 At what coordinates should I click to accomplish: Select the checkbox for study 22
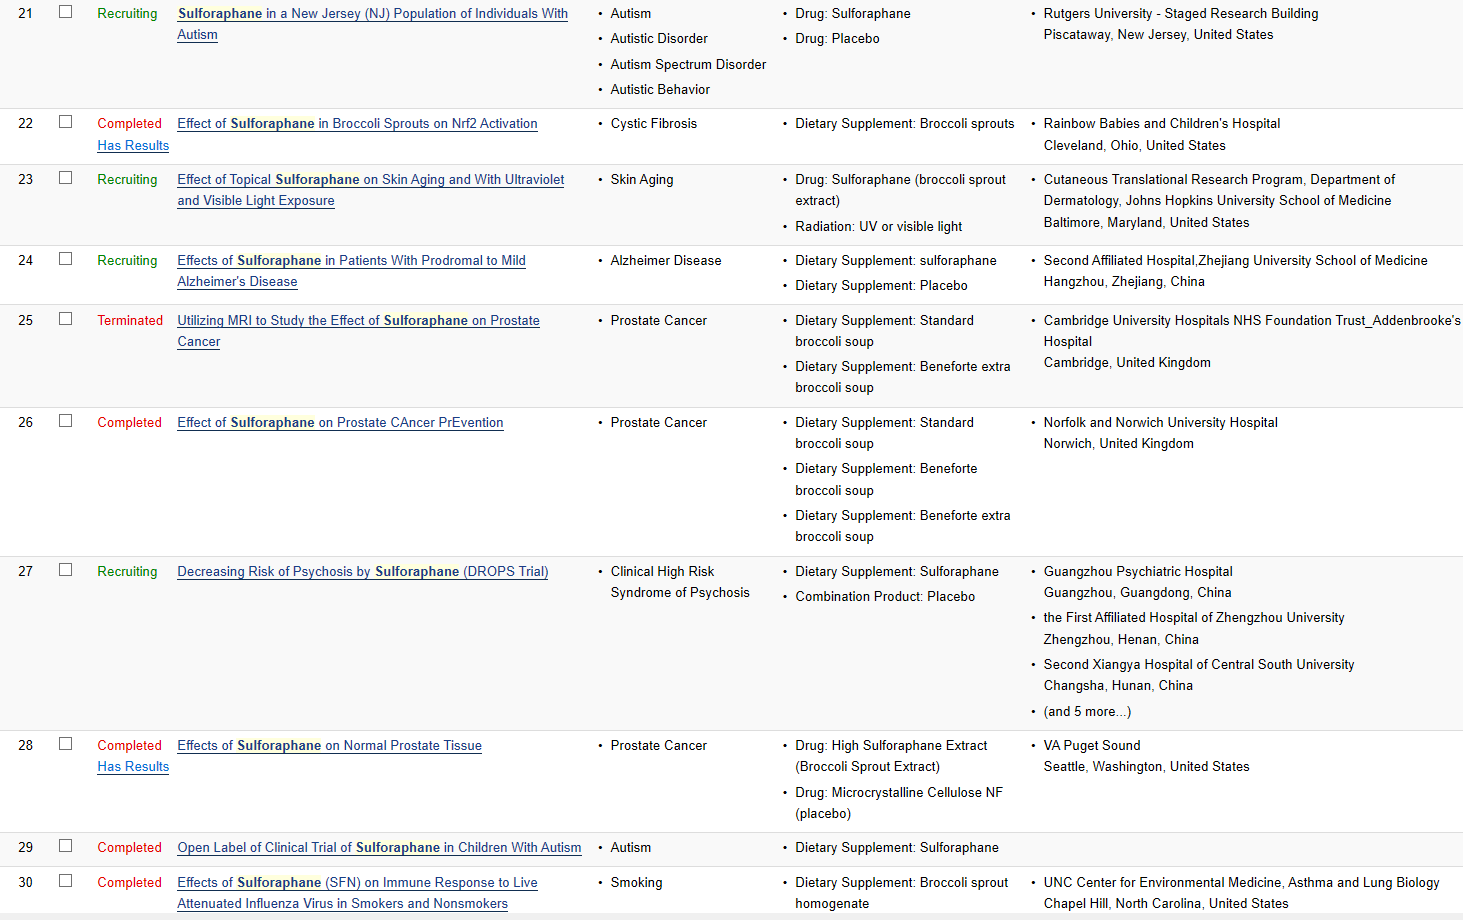click(66, 122)
